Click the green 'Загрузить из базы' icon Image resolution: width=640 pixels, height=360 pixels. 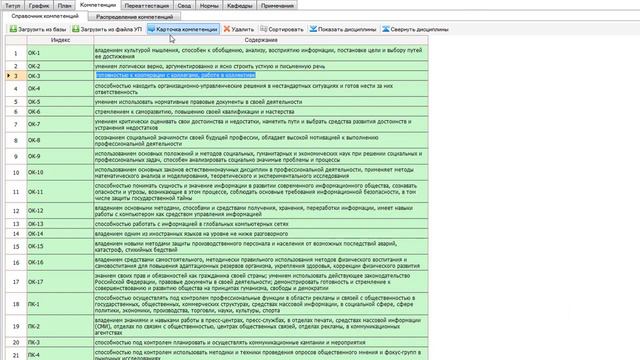click(13, 29)
